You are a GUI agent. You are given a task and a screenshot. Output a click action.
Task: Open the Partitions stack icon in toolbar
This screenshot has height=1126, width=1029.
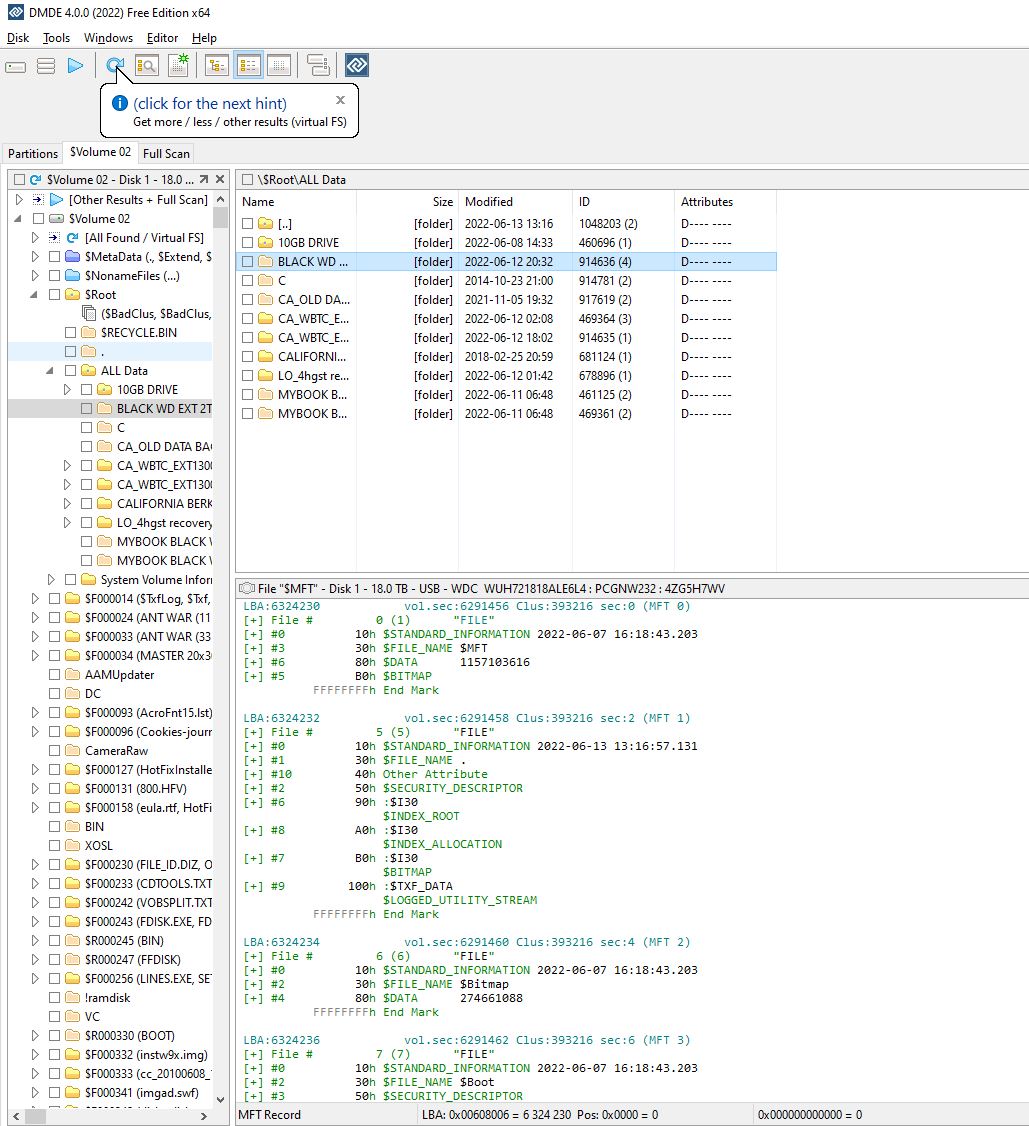(x=46, y=67)
